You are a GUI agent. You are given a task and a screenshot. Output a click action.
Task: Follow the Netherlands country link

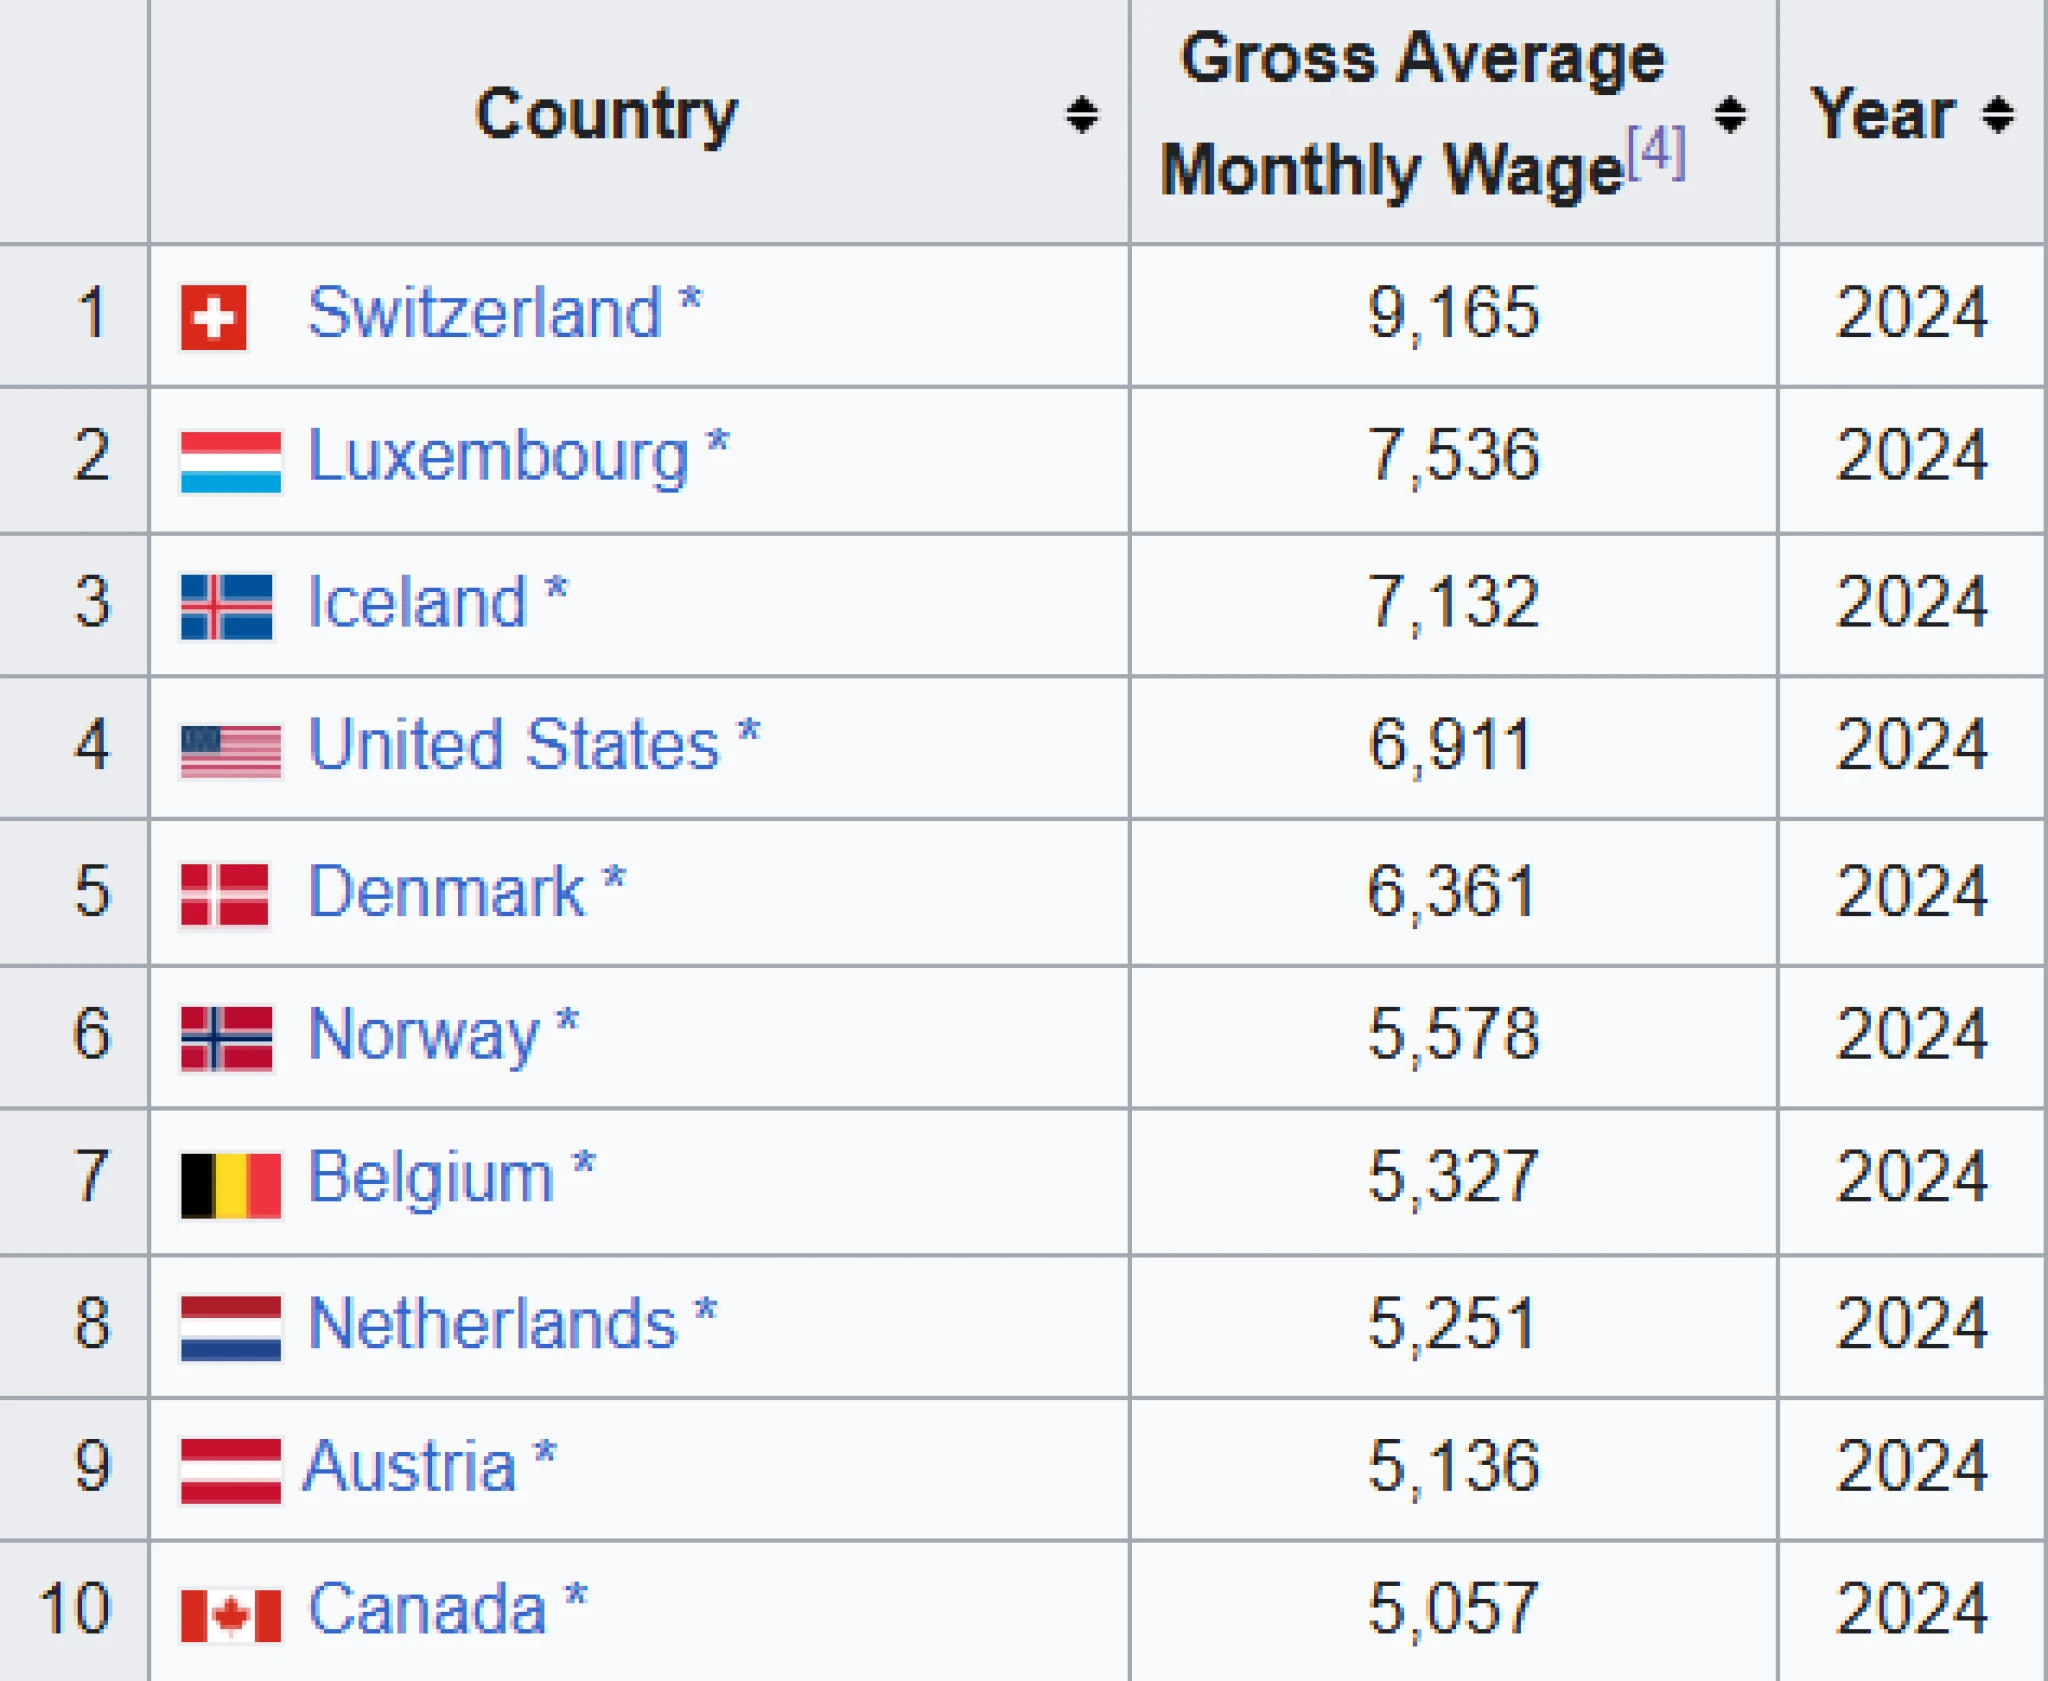pos(493,1323)
